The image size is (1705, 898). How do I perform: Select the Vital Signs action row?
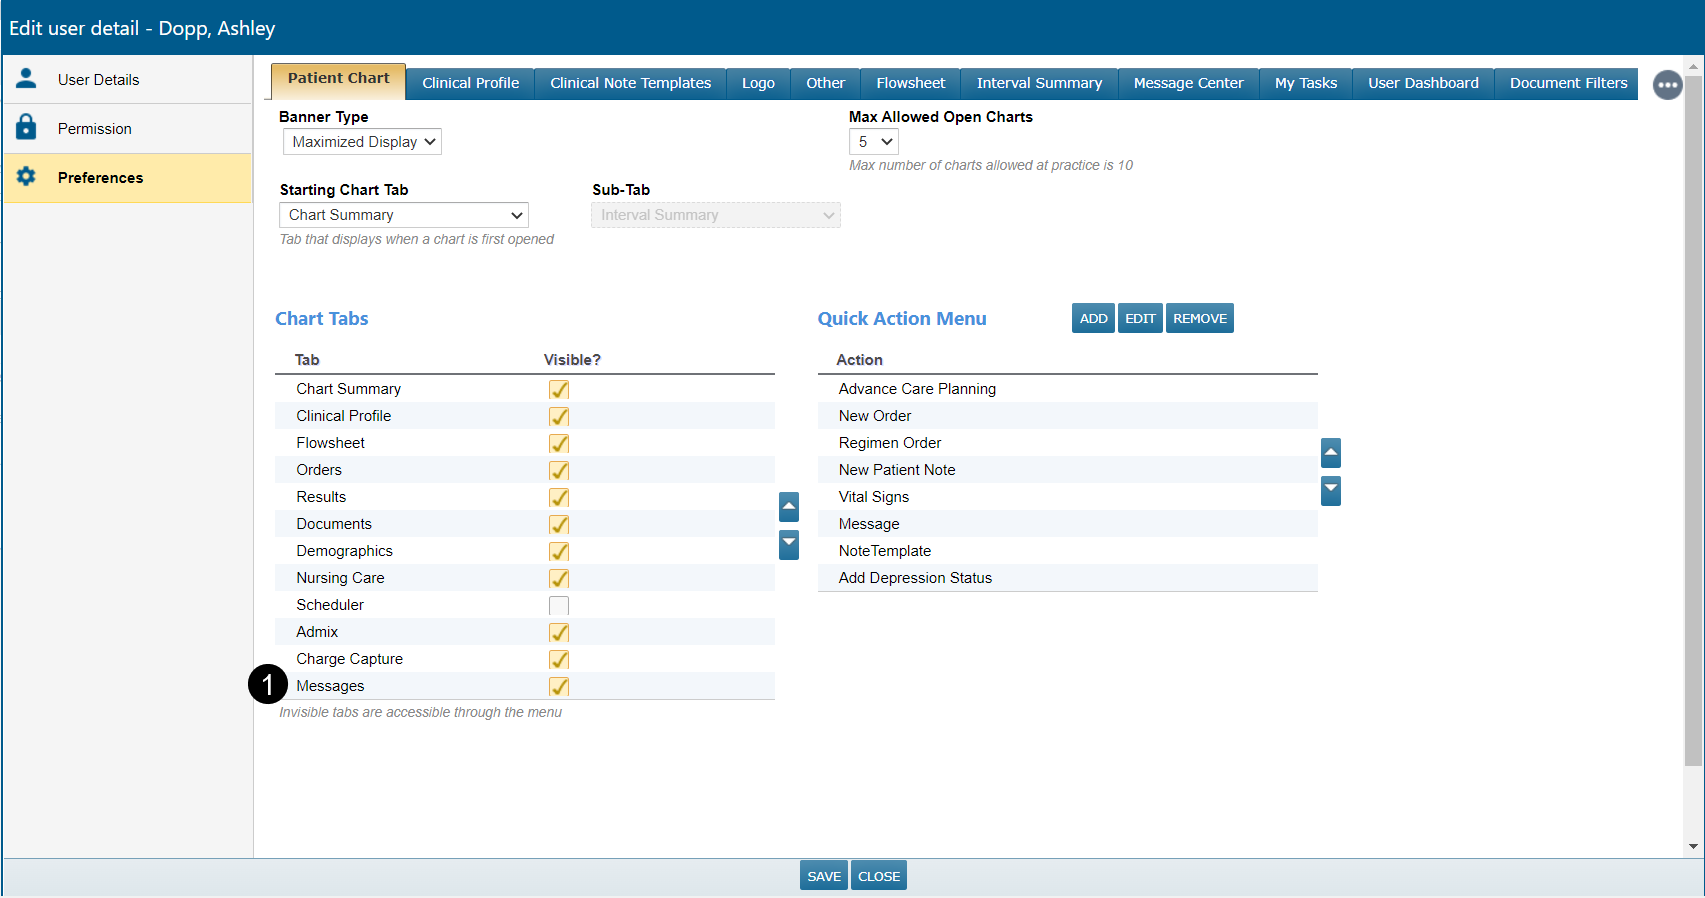pos(874,497)
